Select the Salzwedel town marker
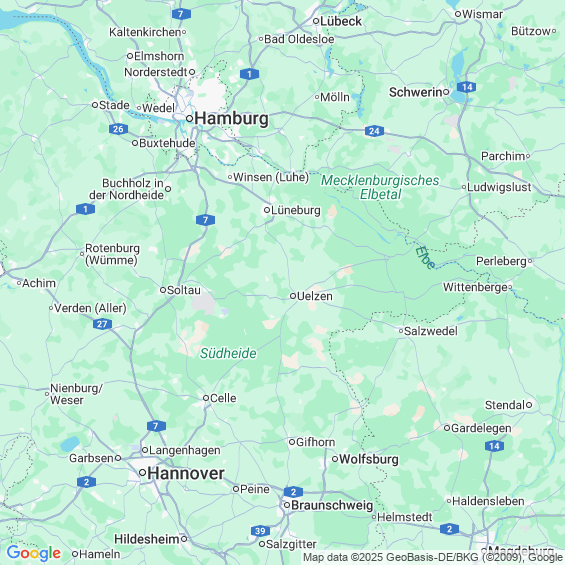 click(x=401, y=331)
